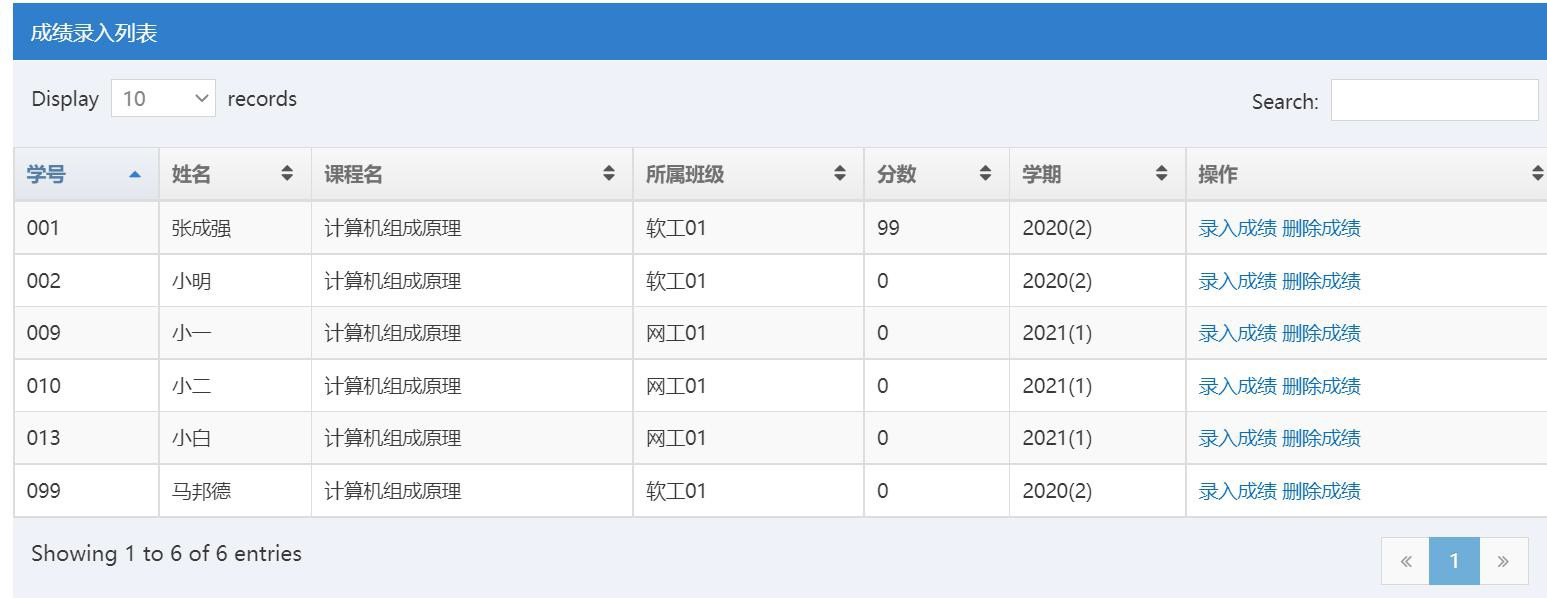Delete 马邦德's grade entry
This screenshot has width=1547, height=598.
coord(1321,491)
